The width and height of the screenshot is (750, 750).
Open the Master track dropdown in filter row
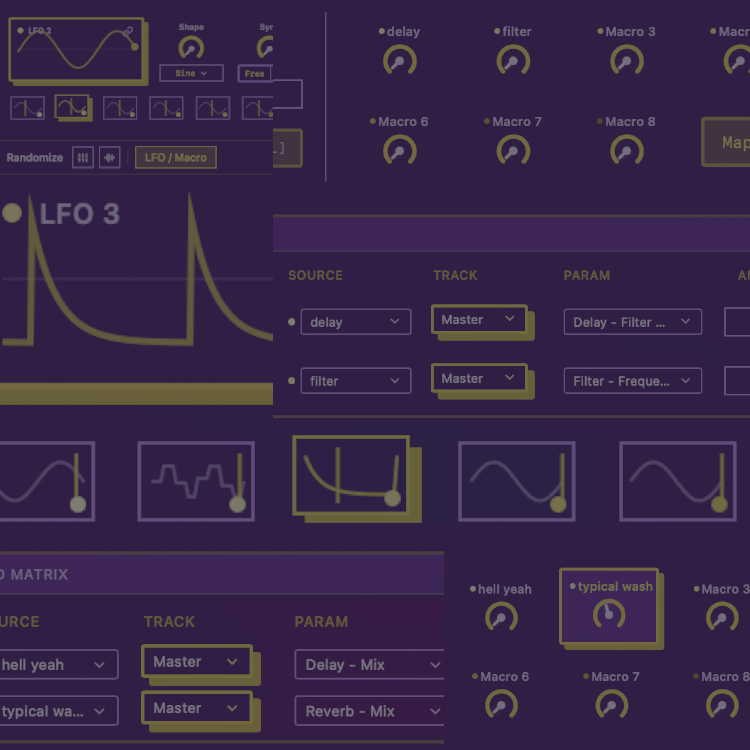pos(479,378)
